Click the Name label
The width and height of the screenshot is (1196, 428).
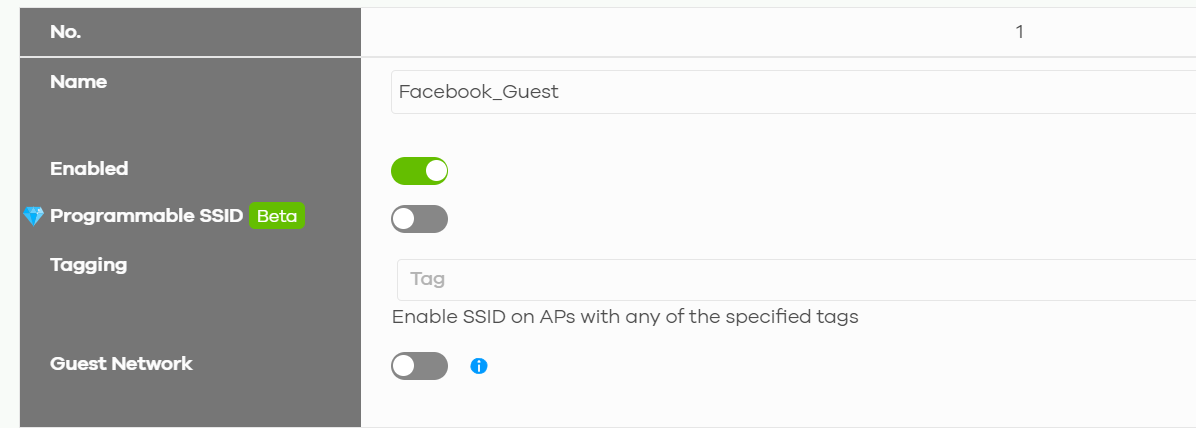pos(79,82)
